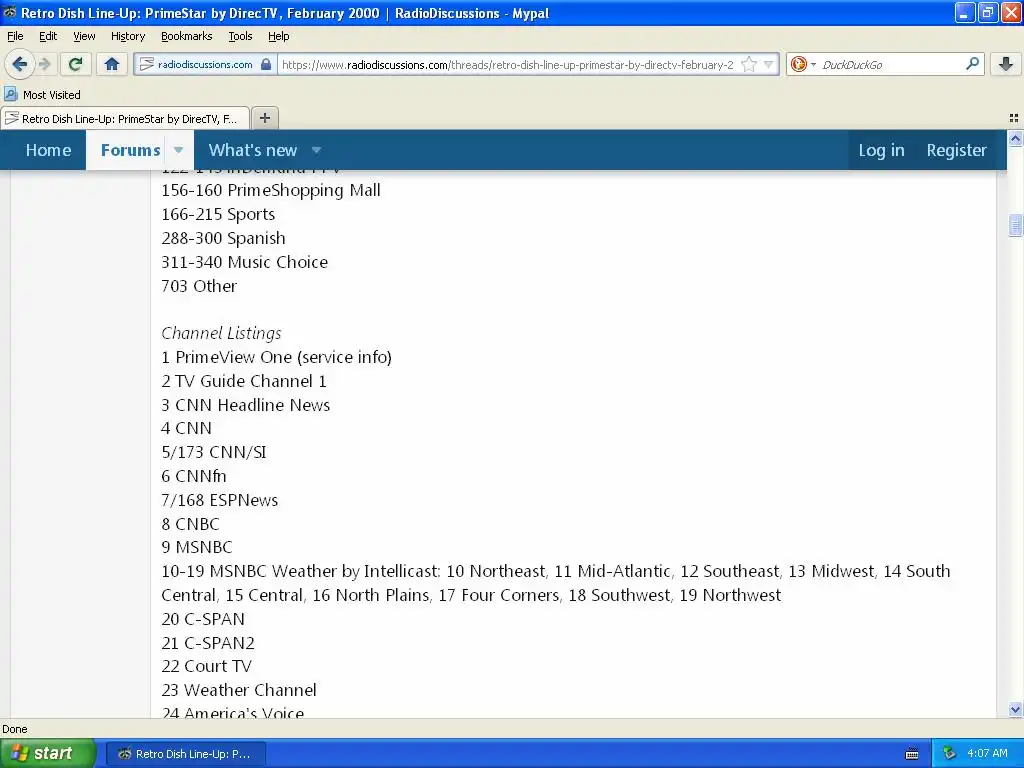Image resolution: width=1024 pixels, height=768 pixels.
Task: Click the vertical scrollbar thumb
Action: (x=1015, y=225)
